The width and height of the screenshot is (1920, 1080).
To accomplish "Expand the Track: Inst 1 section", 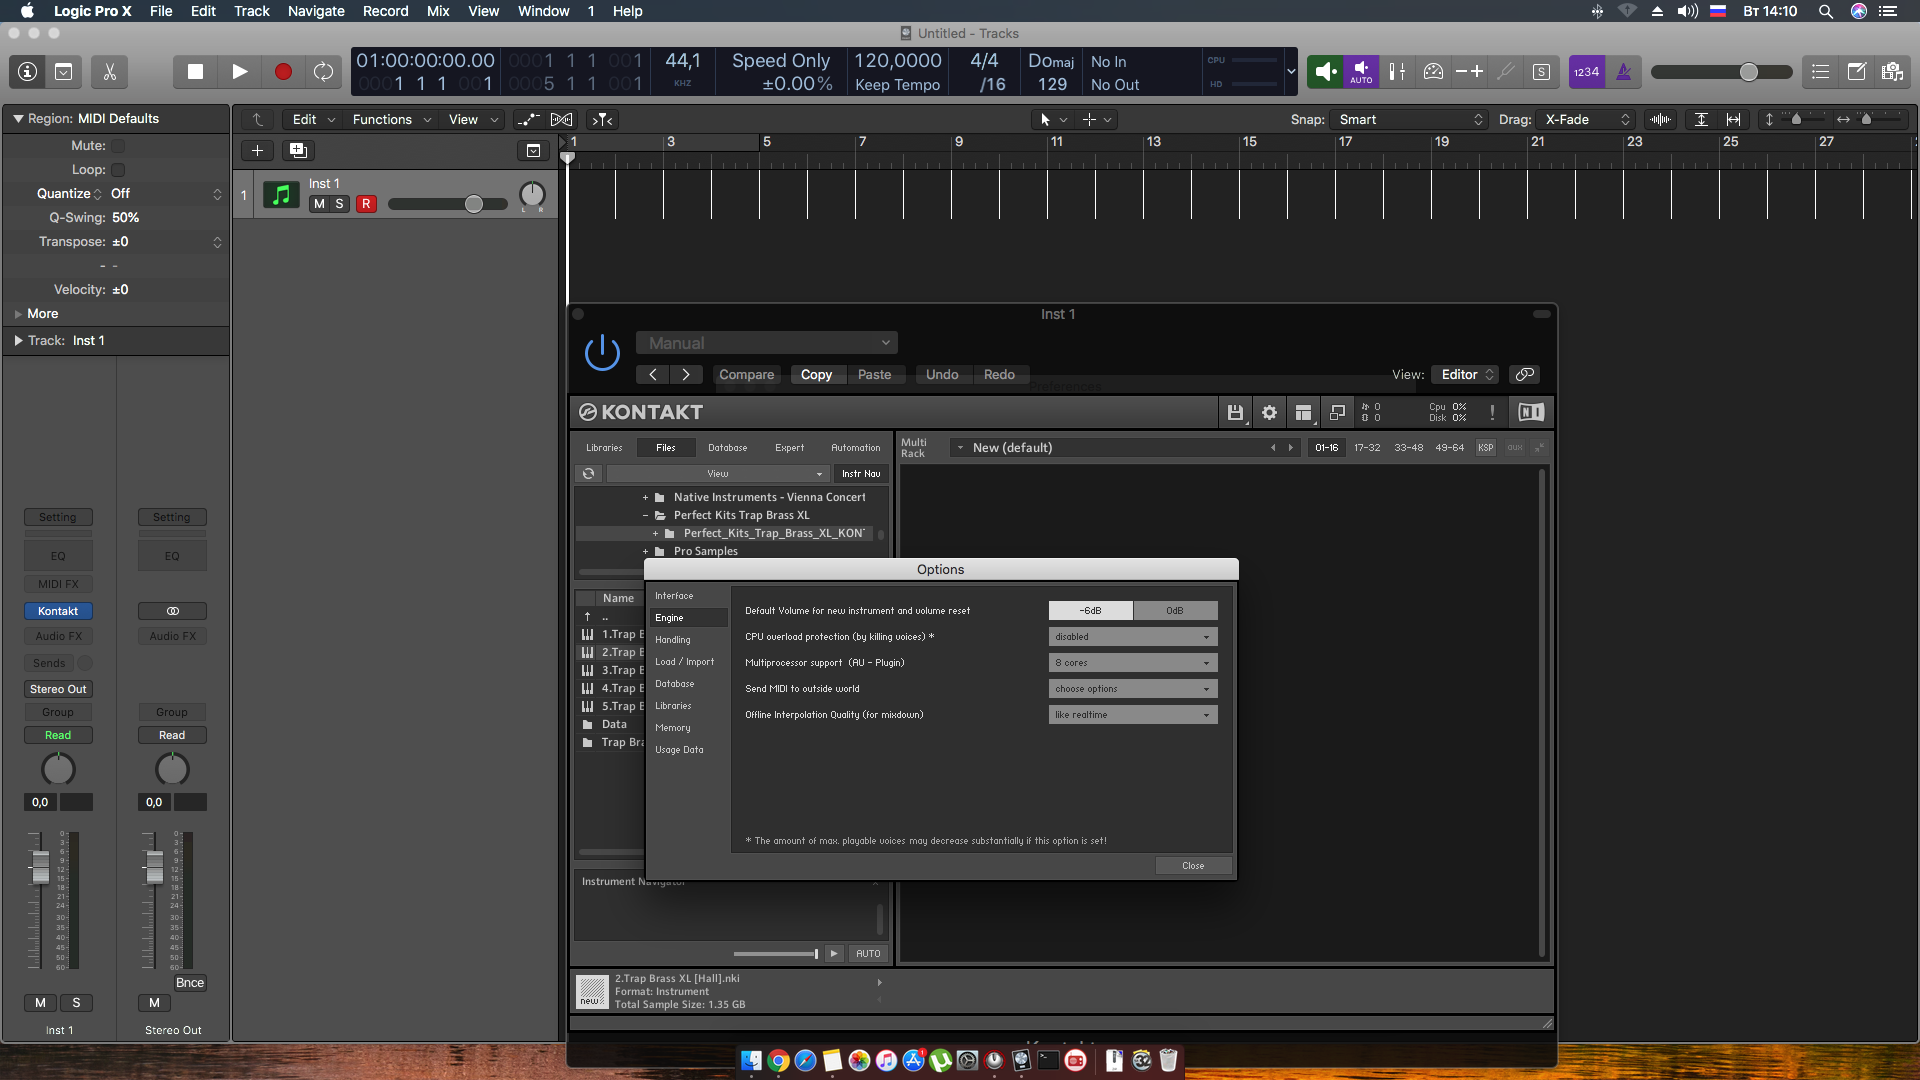I will [18, 341].
